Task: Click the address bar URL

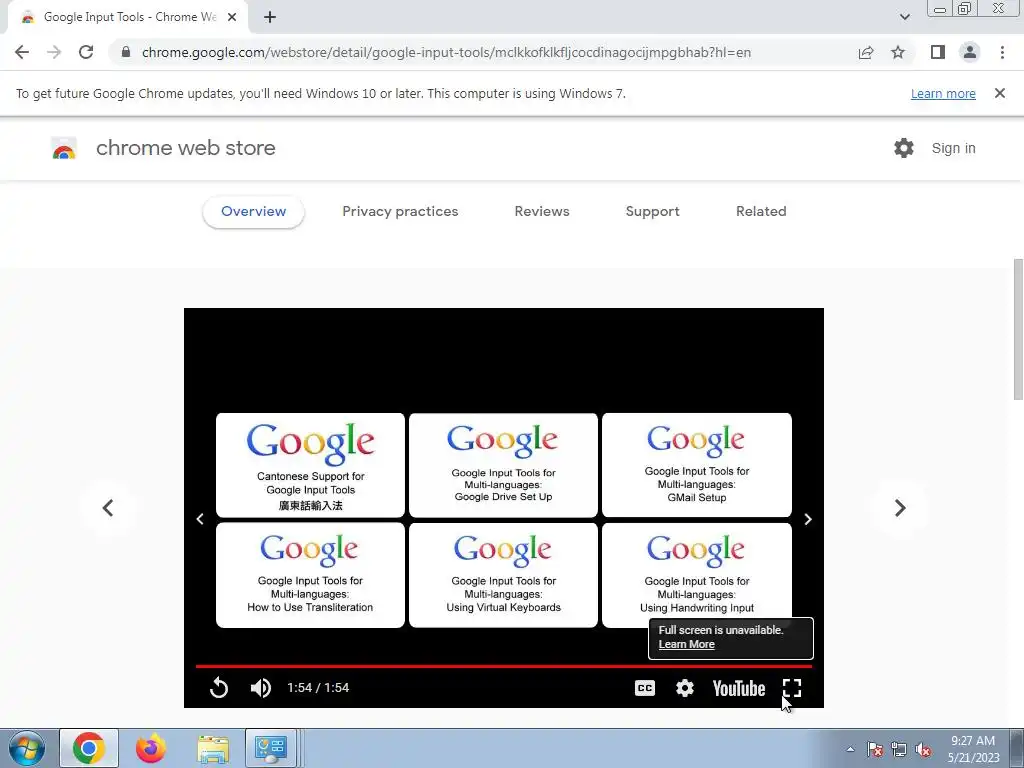Action: pyautogui.click(x=446, y=52)
